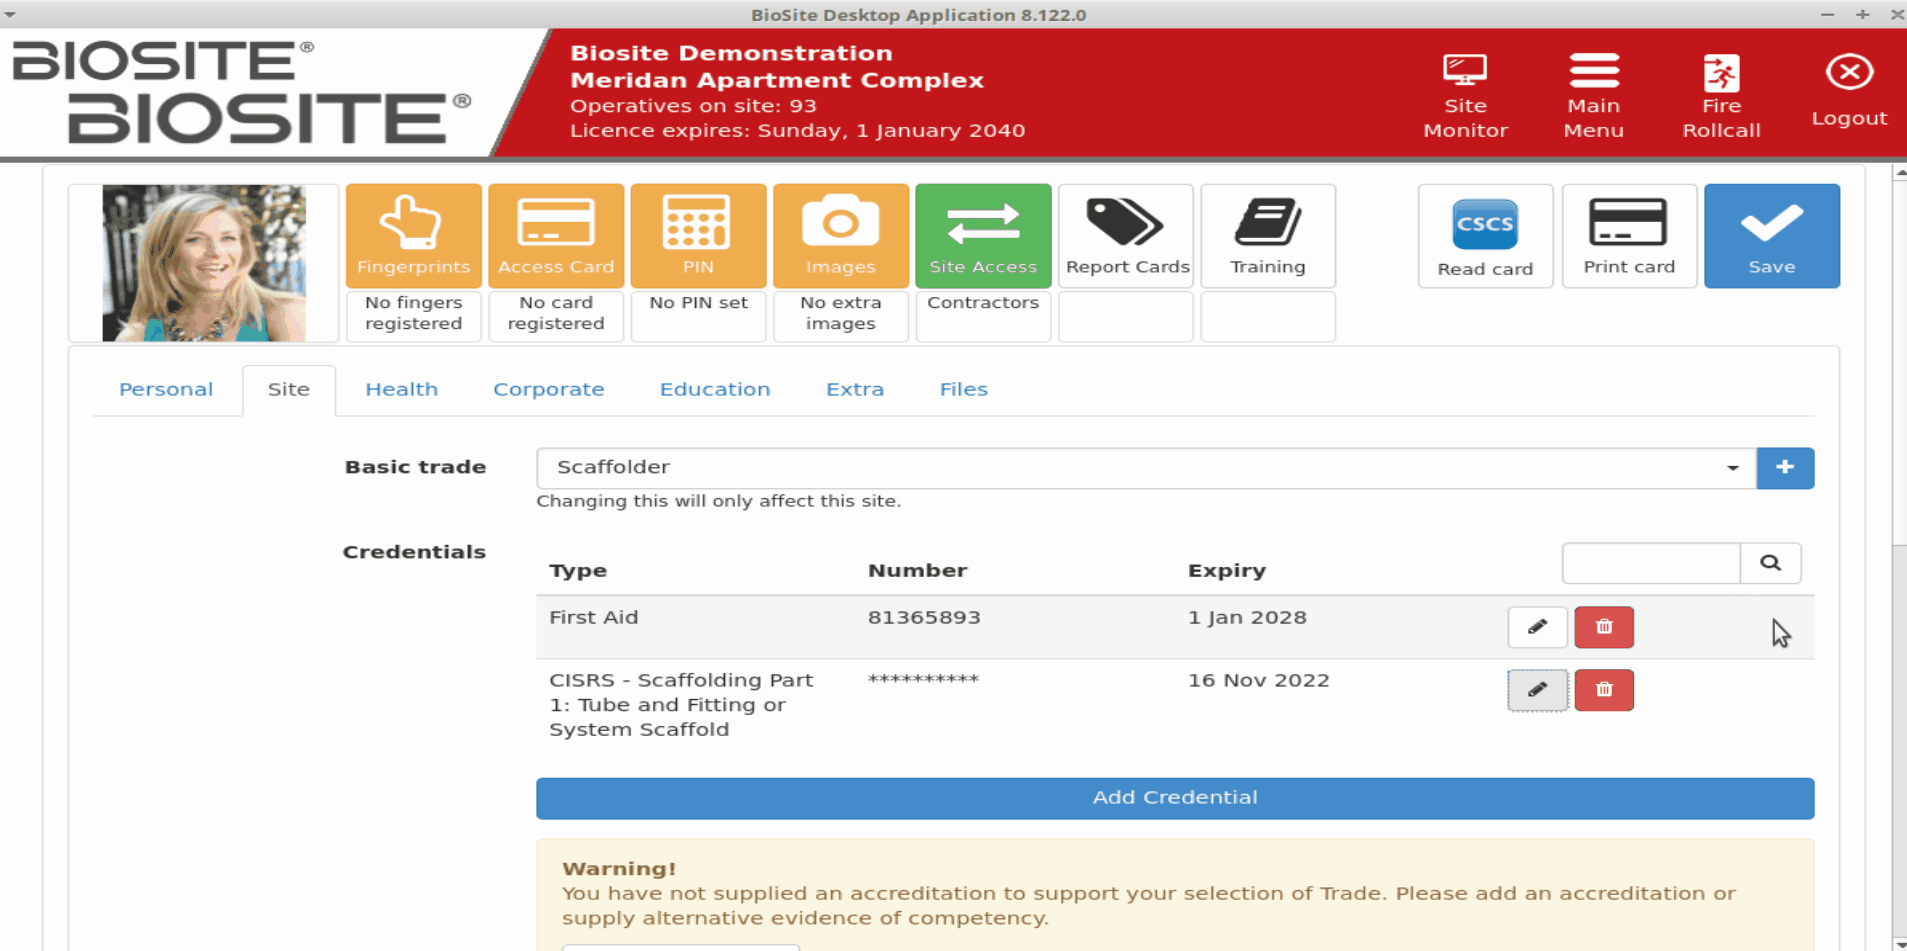Screen dimensions: 1907x951
Task: Click the BIOSITE logo
Action: coord(240,92)
